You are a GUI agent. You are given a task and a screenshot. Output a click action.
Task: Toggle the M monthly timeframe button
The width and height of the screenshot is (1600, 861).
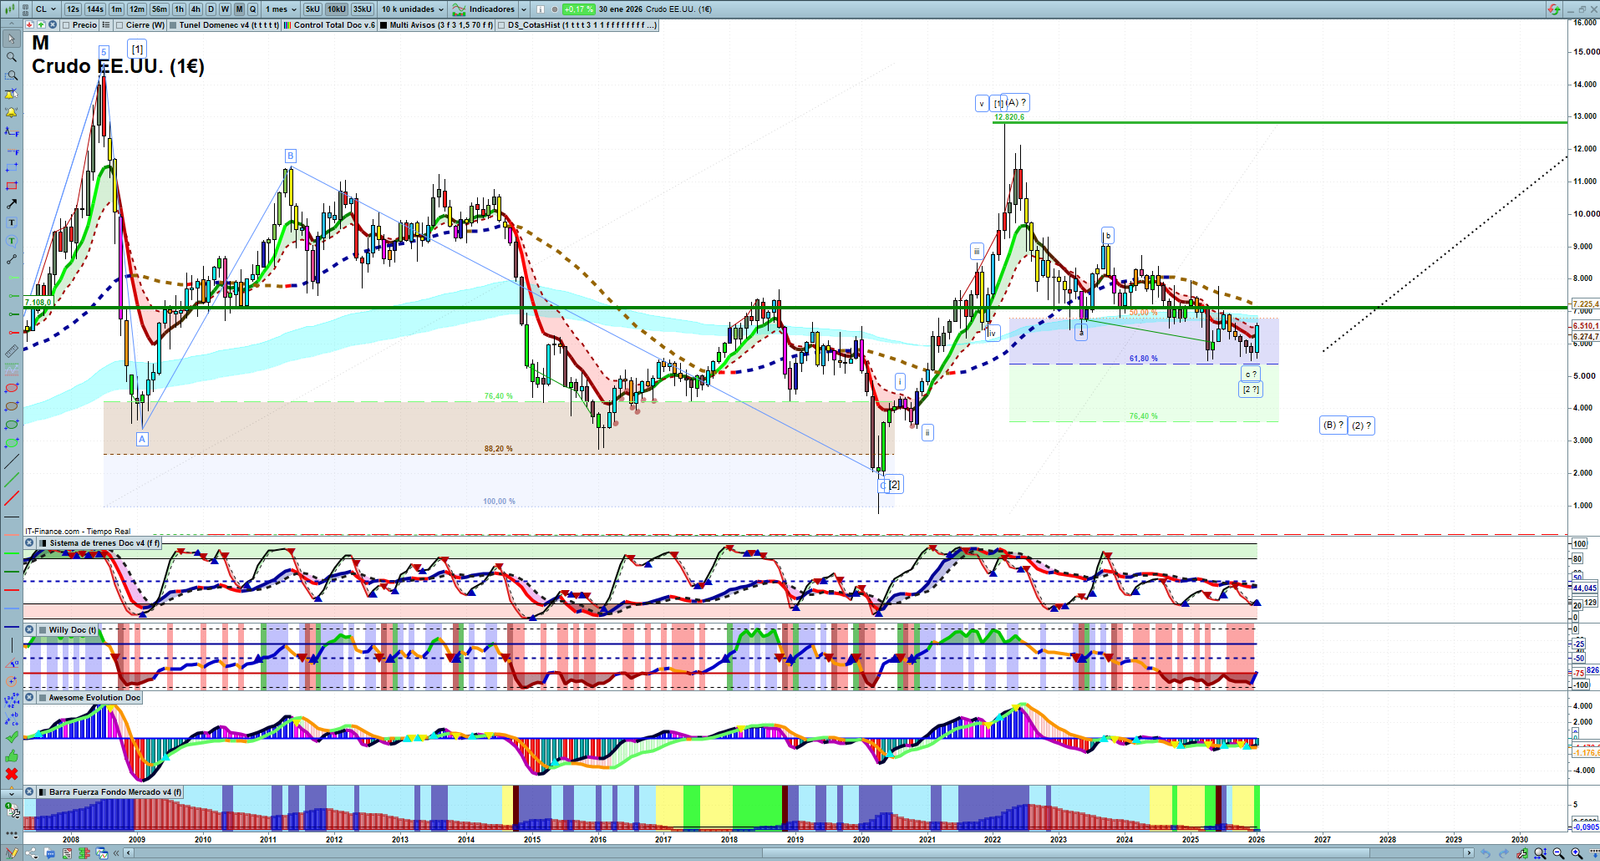pyautogui.click(x=239, y=9)
